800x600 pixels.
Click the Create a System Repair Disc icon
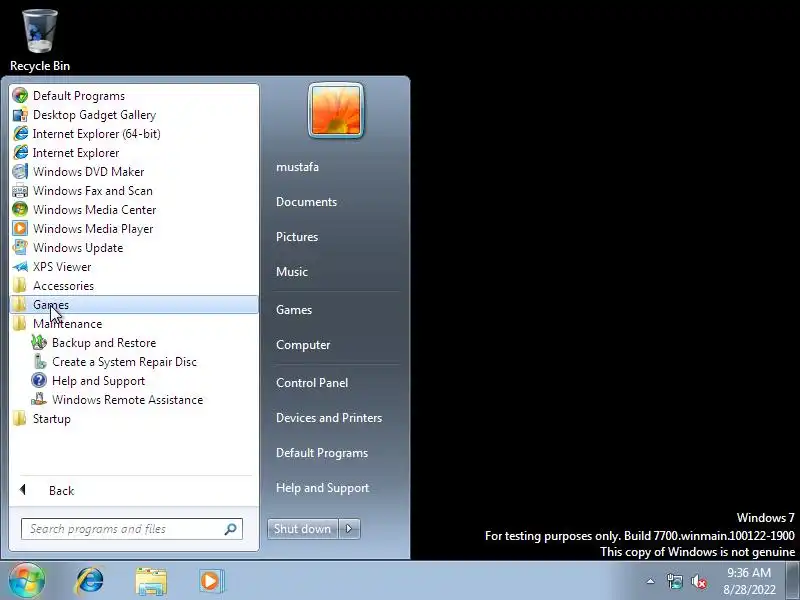click(x=39, y=362)
